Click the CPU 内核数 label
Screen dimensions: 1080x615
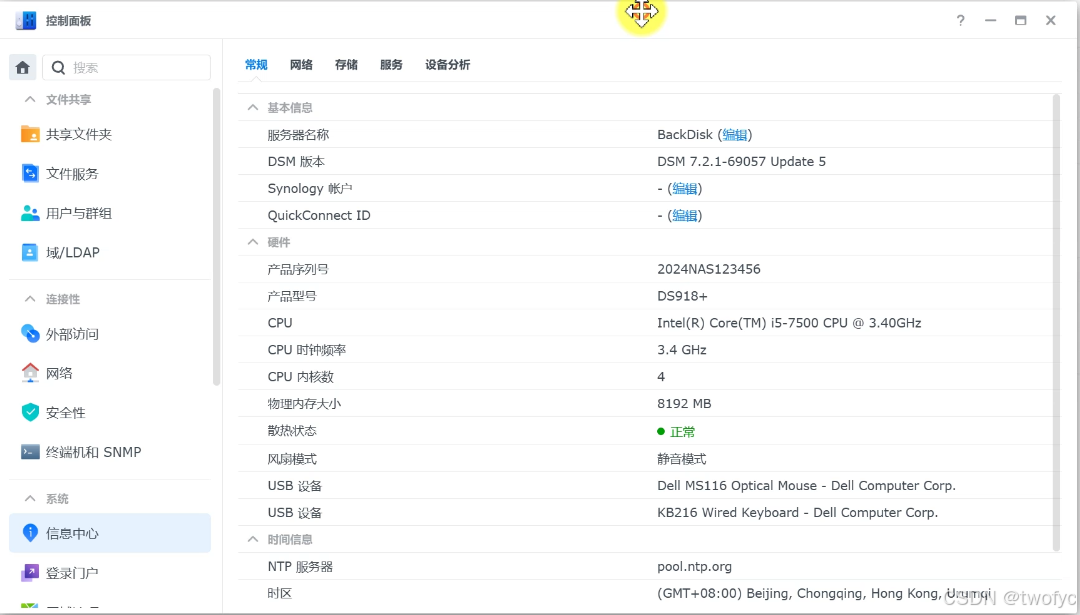point(300,377)
